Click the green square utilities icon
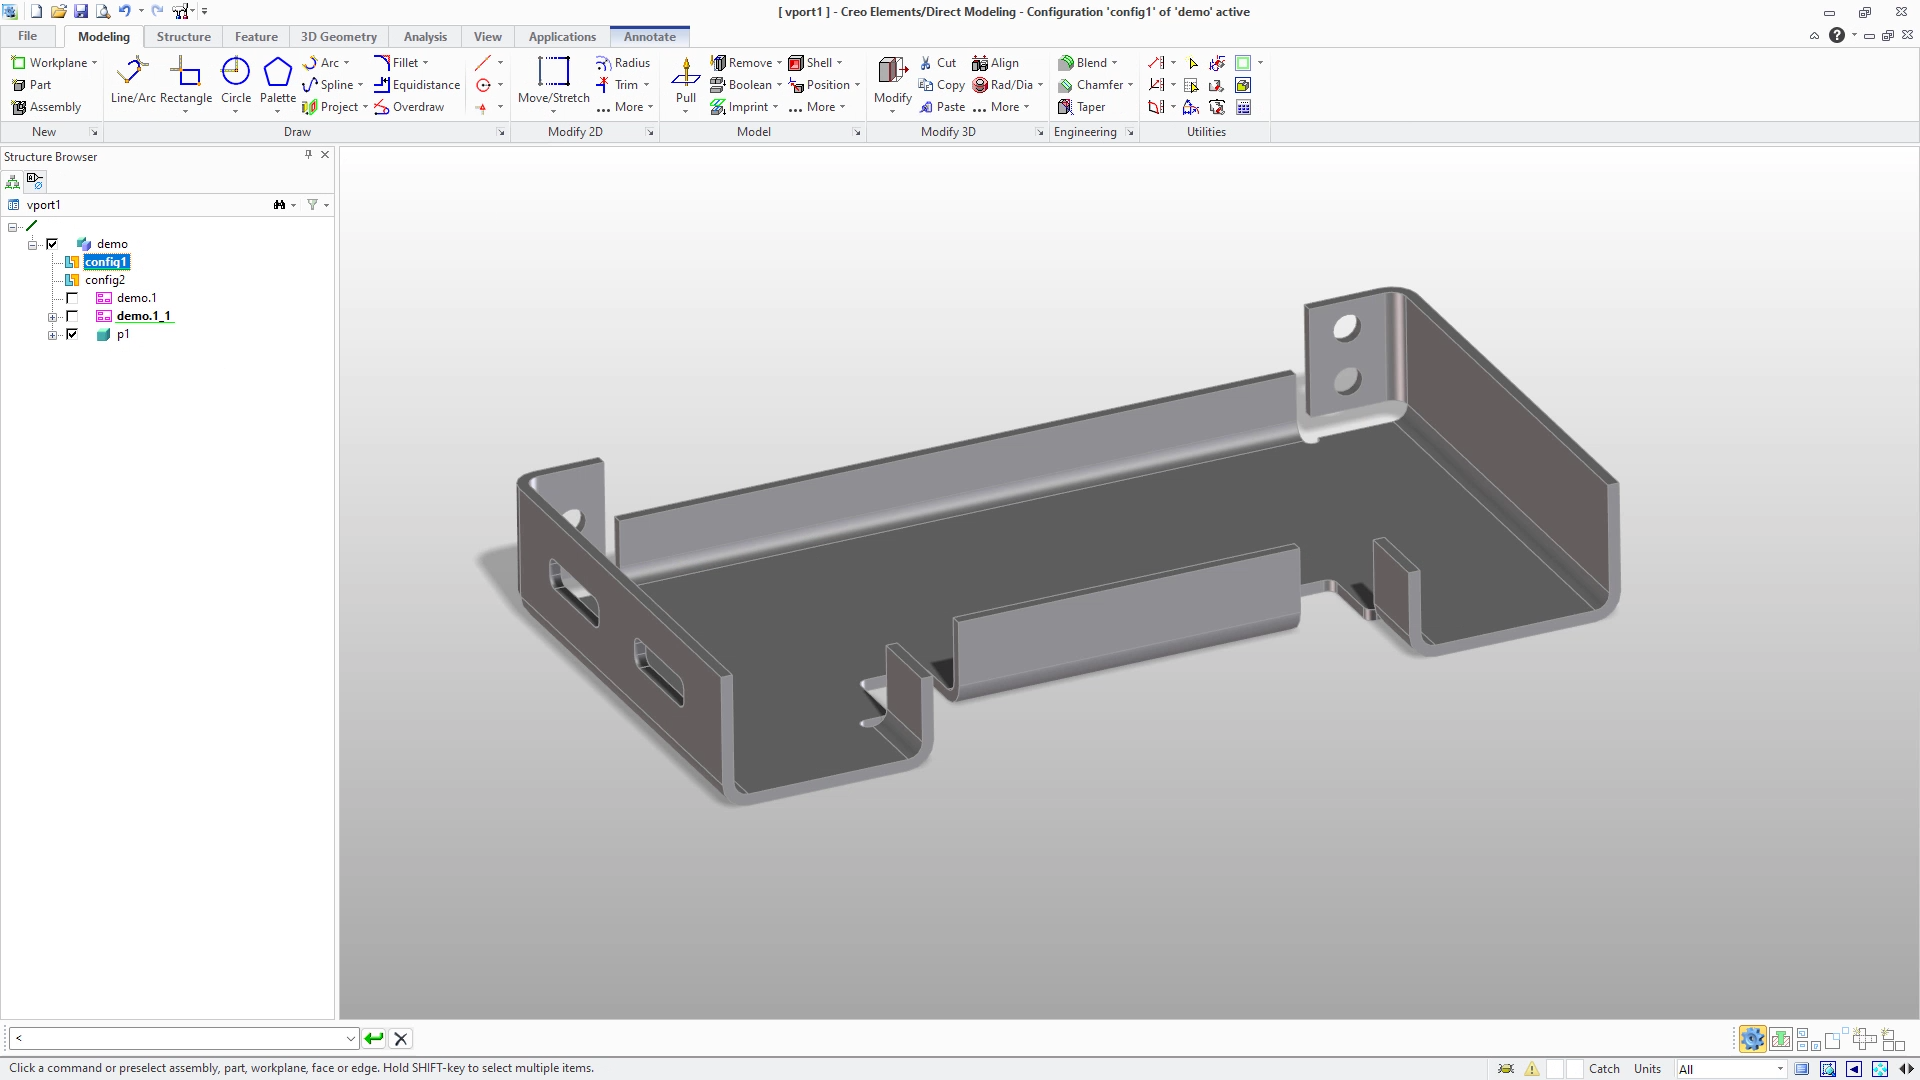The height and width of the screenshot is (1080, 1920). click(x=1243, y=63)
